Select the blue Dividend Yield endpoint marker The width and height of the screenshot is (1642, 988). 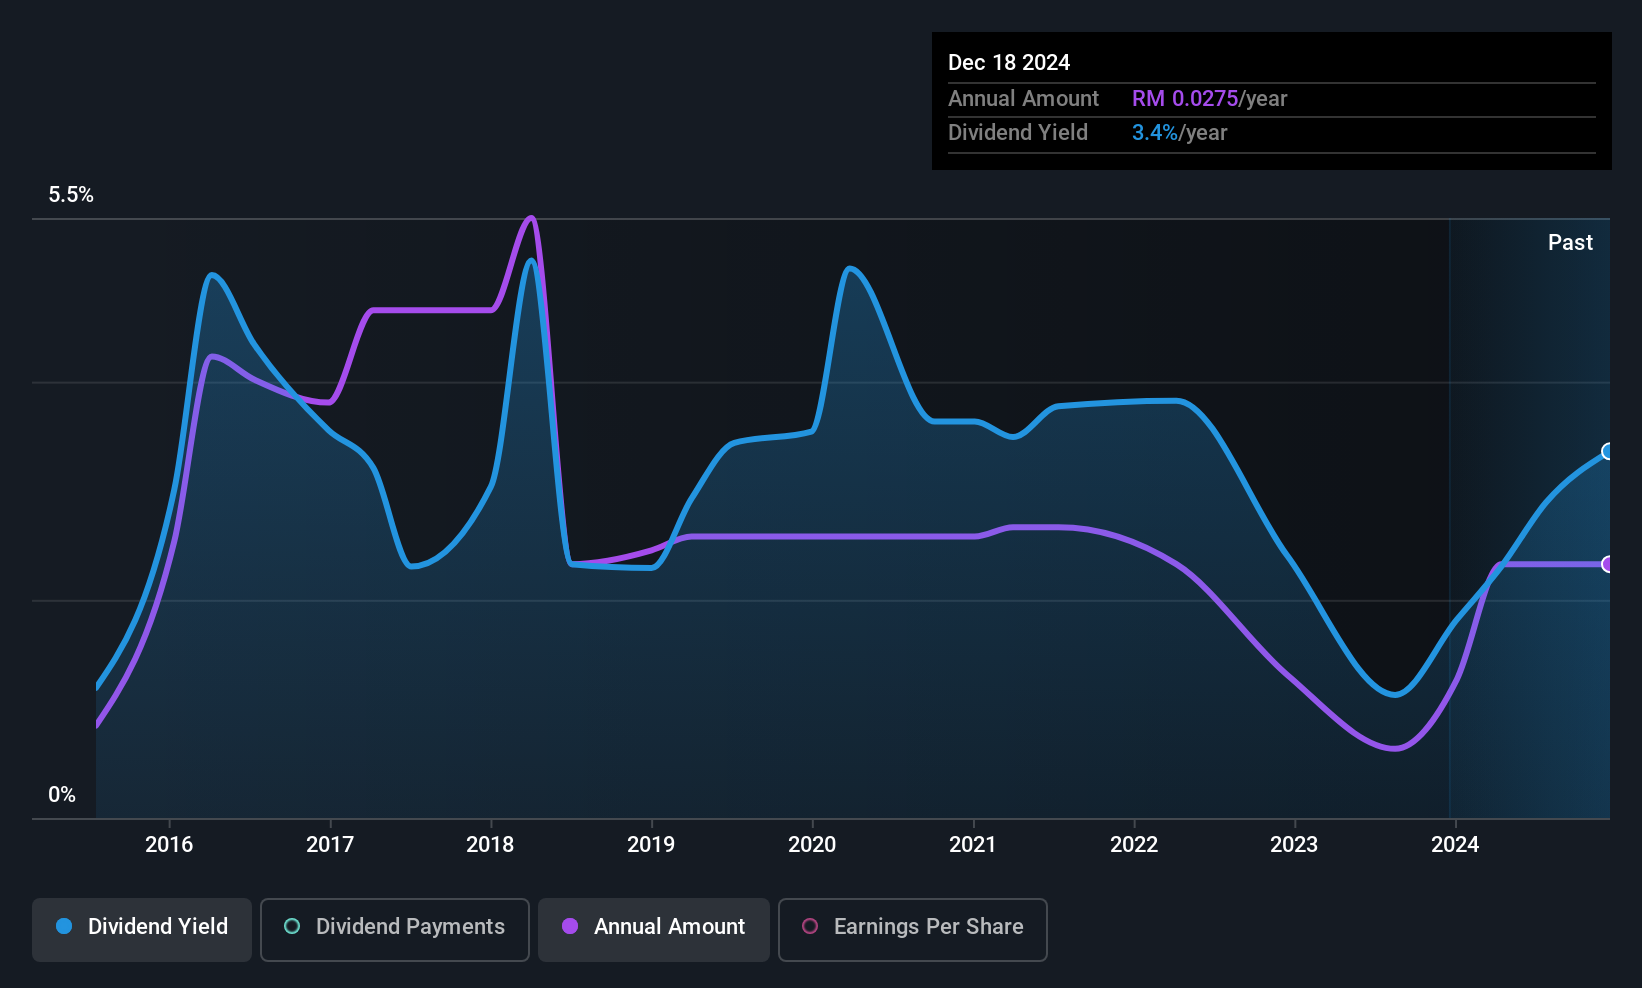(x=1607, y=451)
